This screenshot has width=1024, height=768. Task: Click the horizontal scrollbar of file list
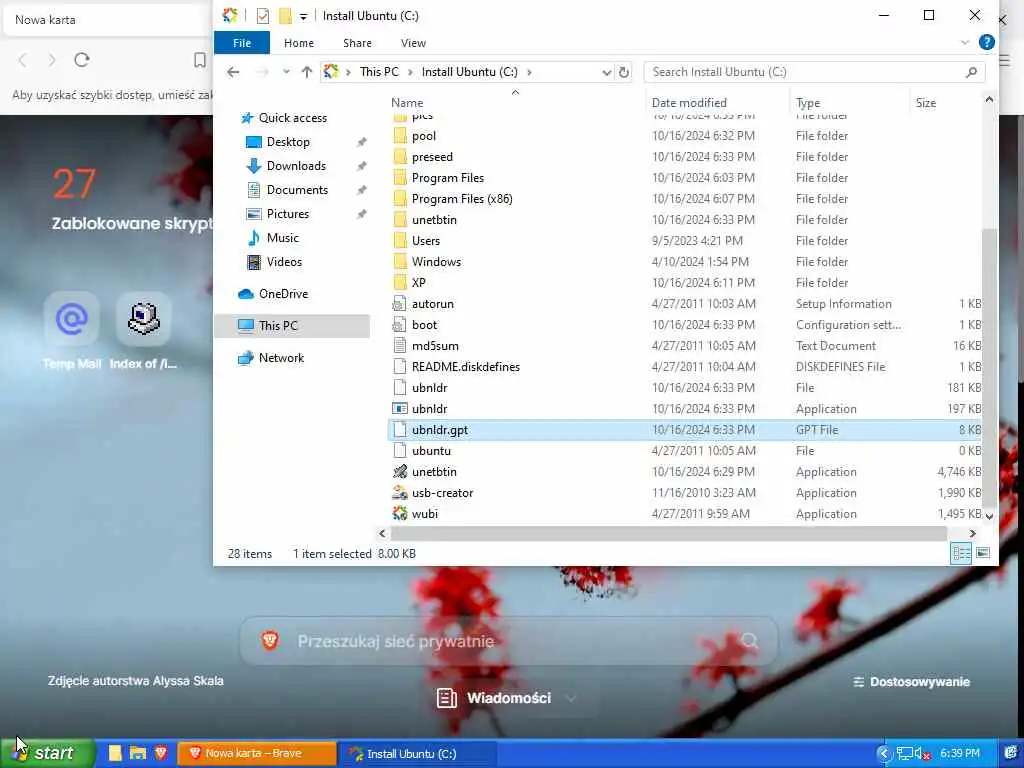[669, 534]
